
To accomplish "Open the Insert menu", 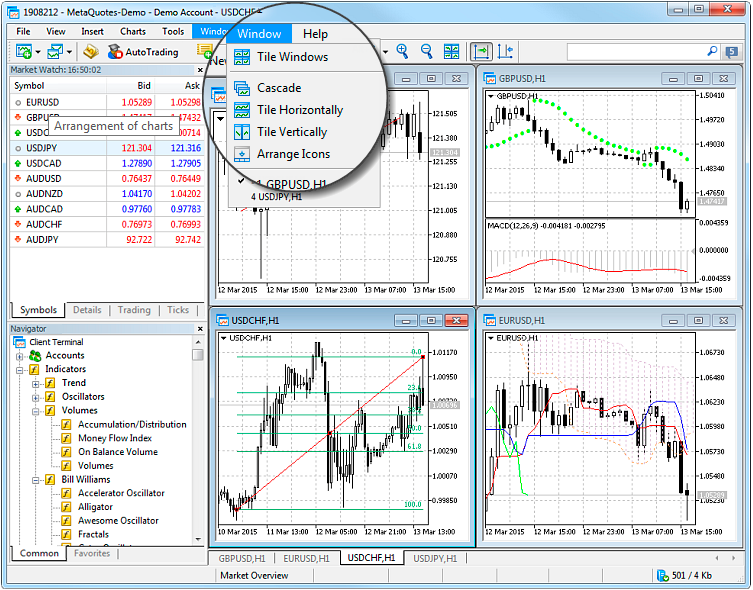I will click(92, 32).
